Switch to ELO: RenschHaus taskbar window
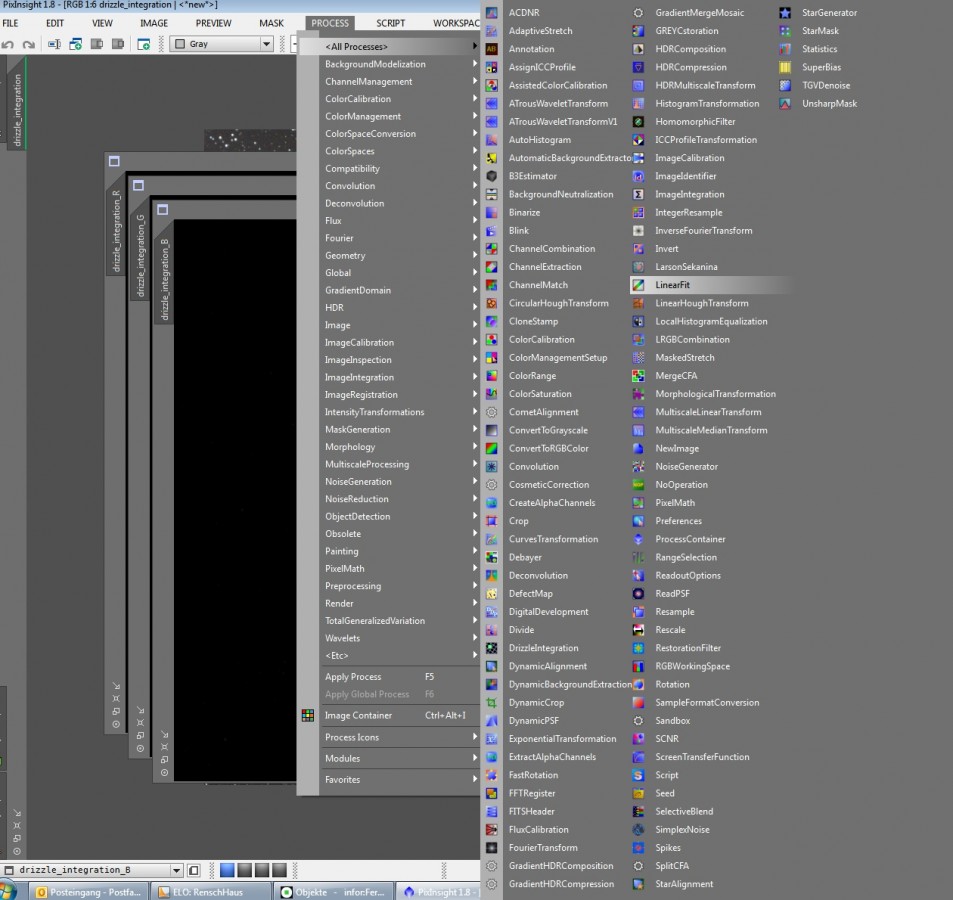 [x=211, y=891]
